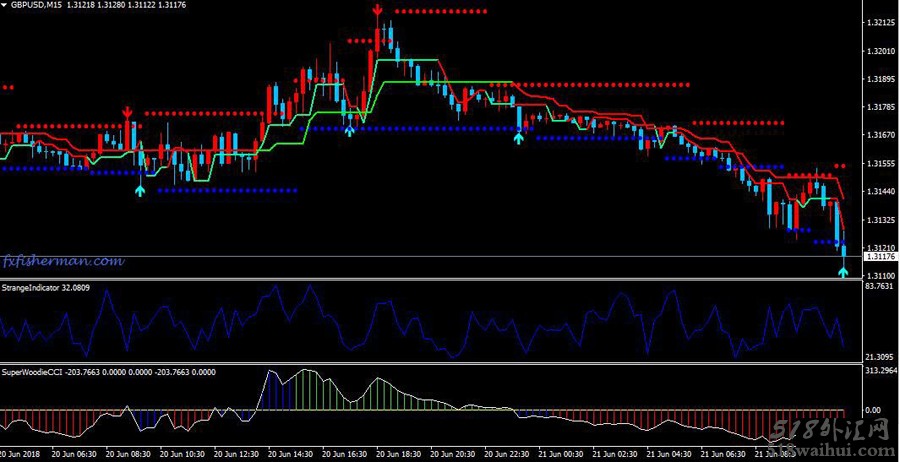Click the 20 Jun 22:30 time label

coord(506,453)
